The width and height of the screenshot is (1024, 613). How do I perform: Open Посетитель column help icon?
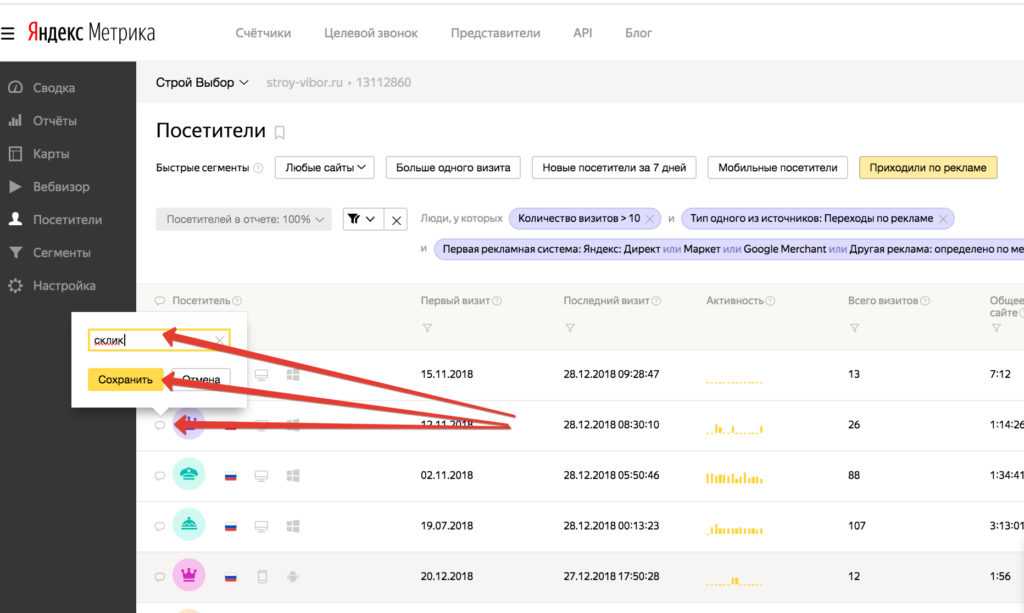(x=237, y=301)
